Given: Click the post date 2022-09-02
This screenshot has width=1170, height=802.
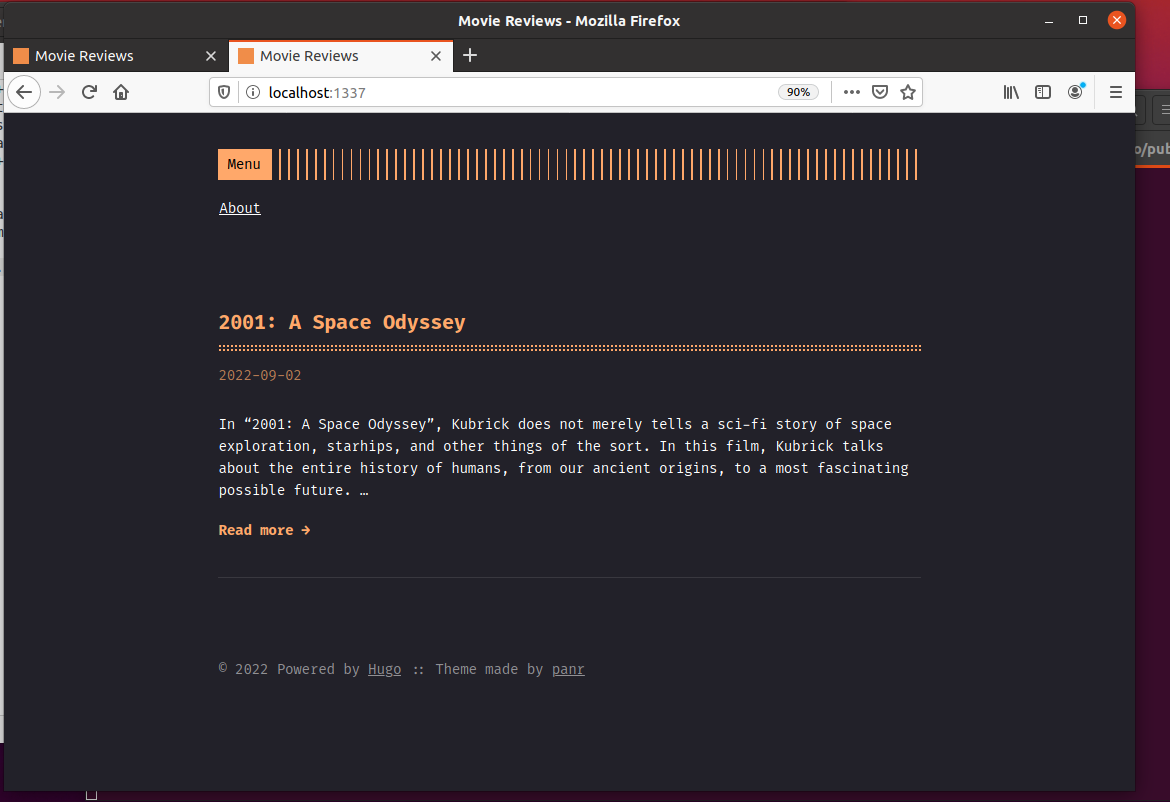Looking at the screenshot, I should 260,375.
